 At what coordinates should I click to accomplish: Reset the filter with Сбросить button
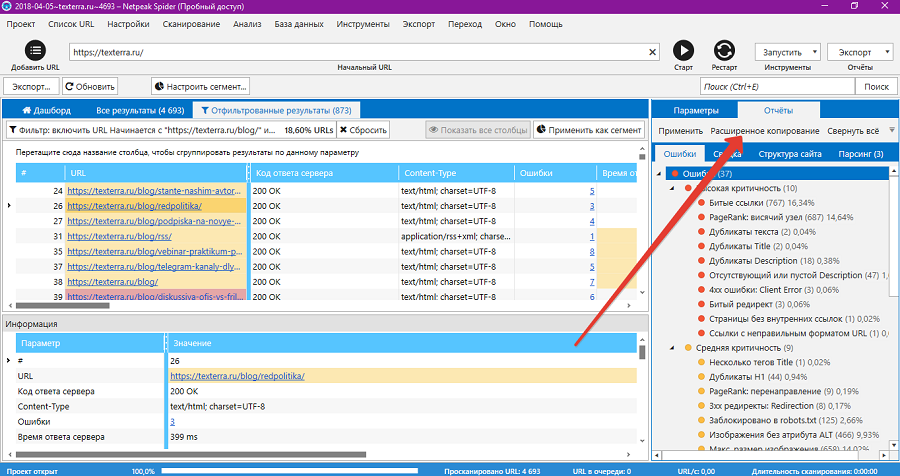pos(363,130)
